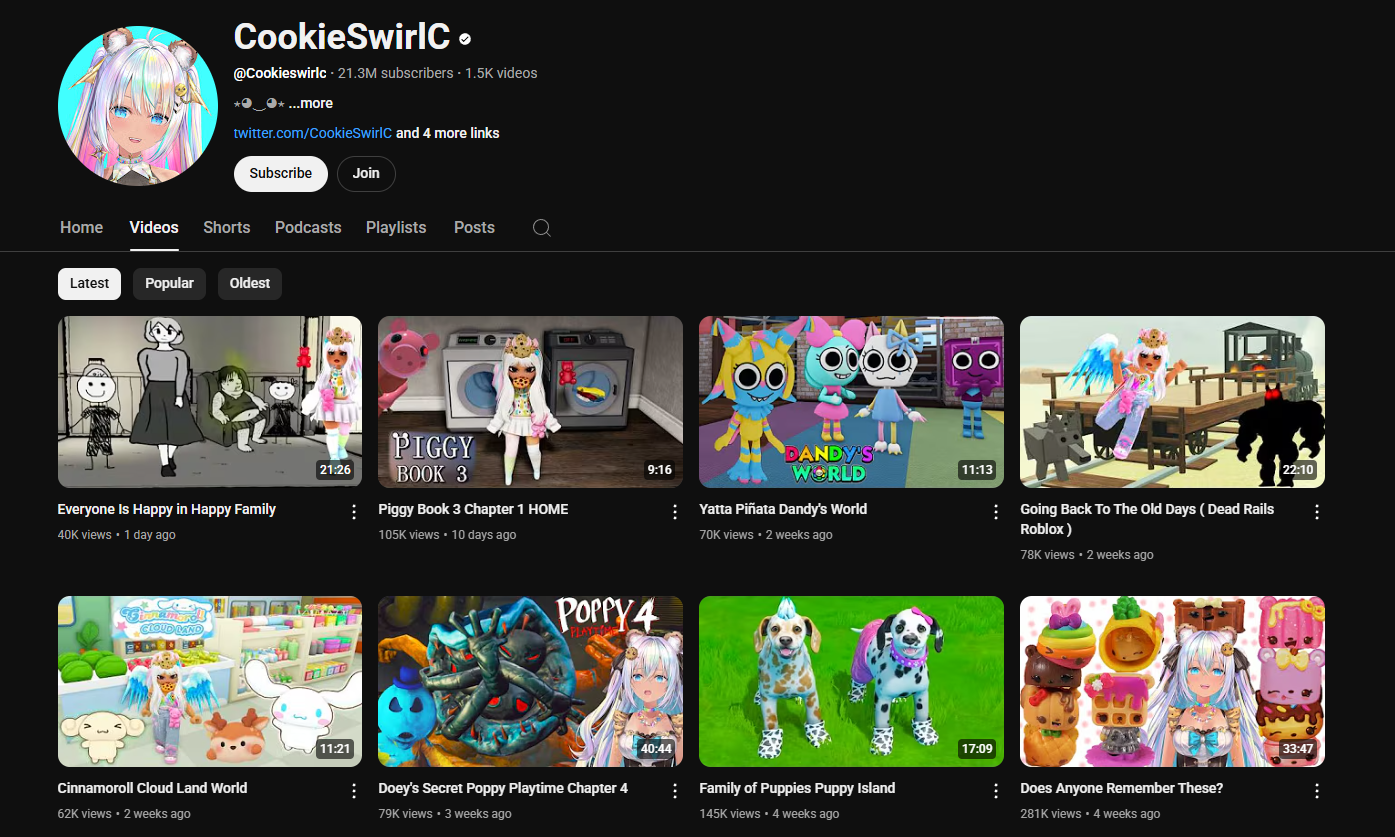Select the Oldest sort chip

tap(250, 283)
